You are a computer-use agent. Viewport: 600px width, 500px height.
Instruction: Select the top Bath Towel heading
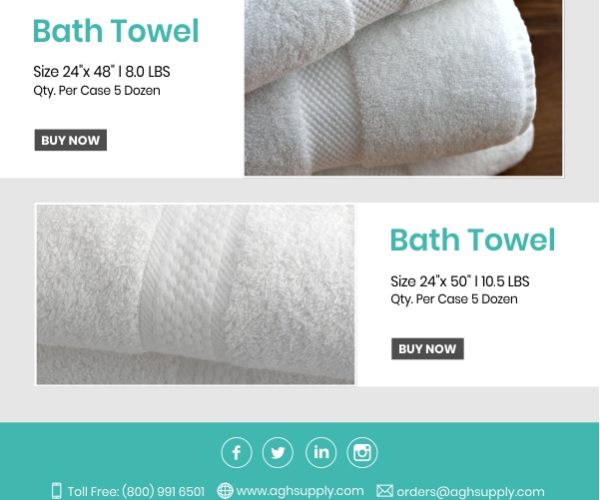[x=116, y=31]
